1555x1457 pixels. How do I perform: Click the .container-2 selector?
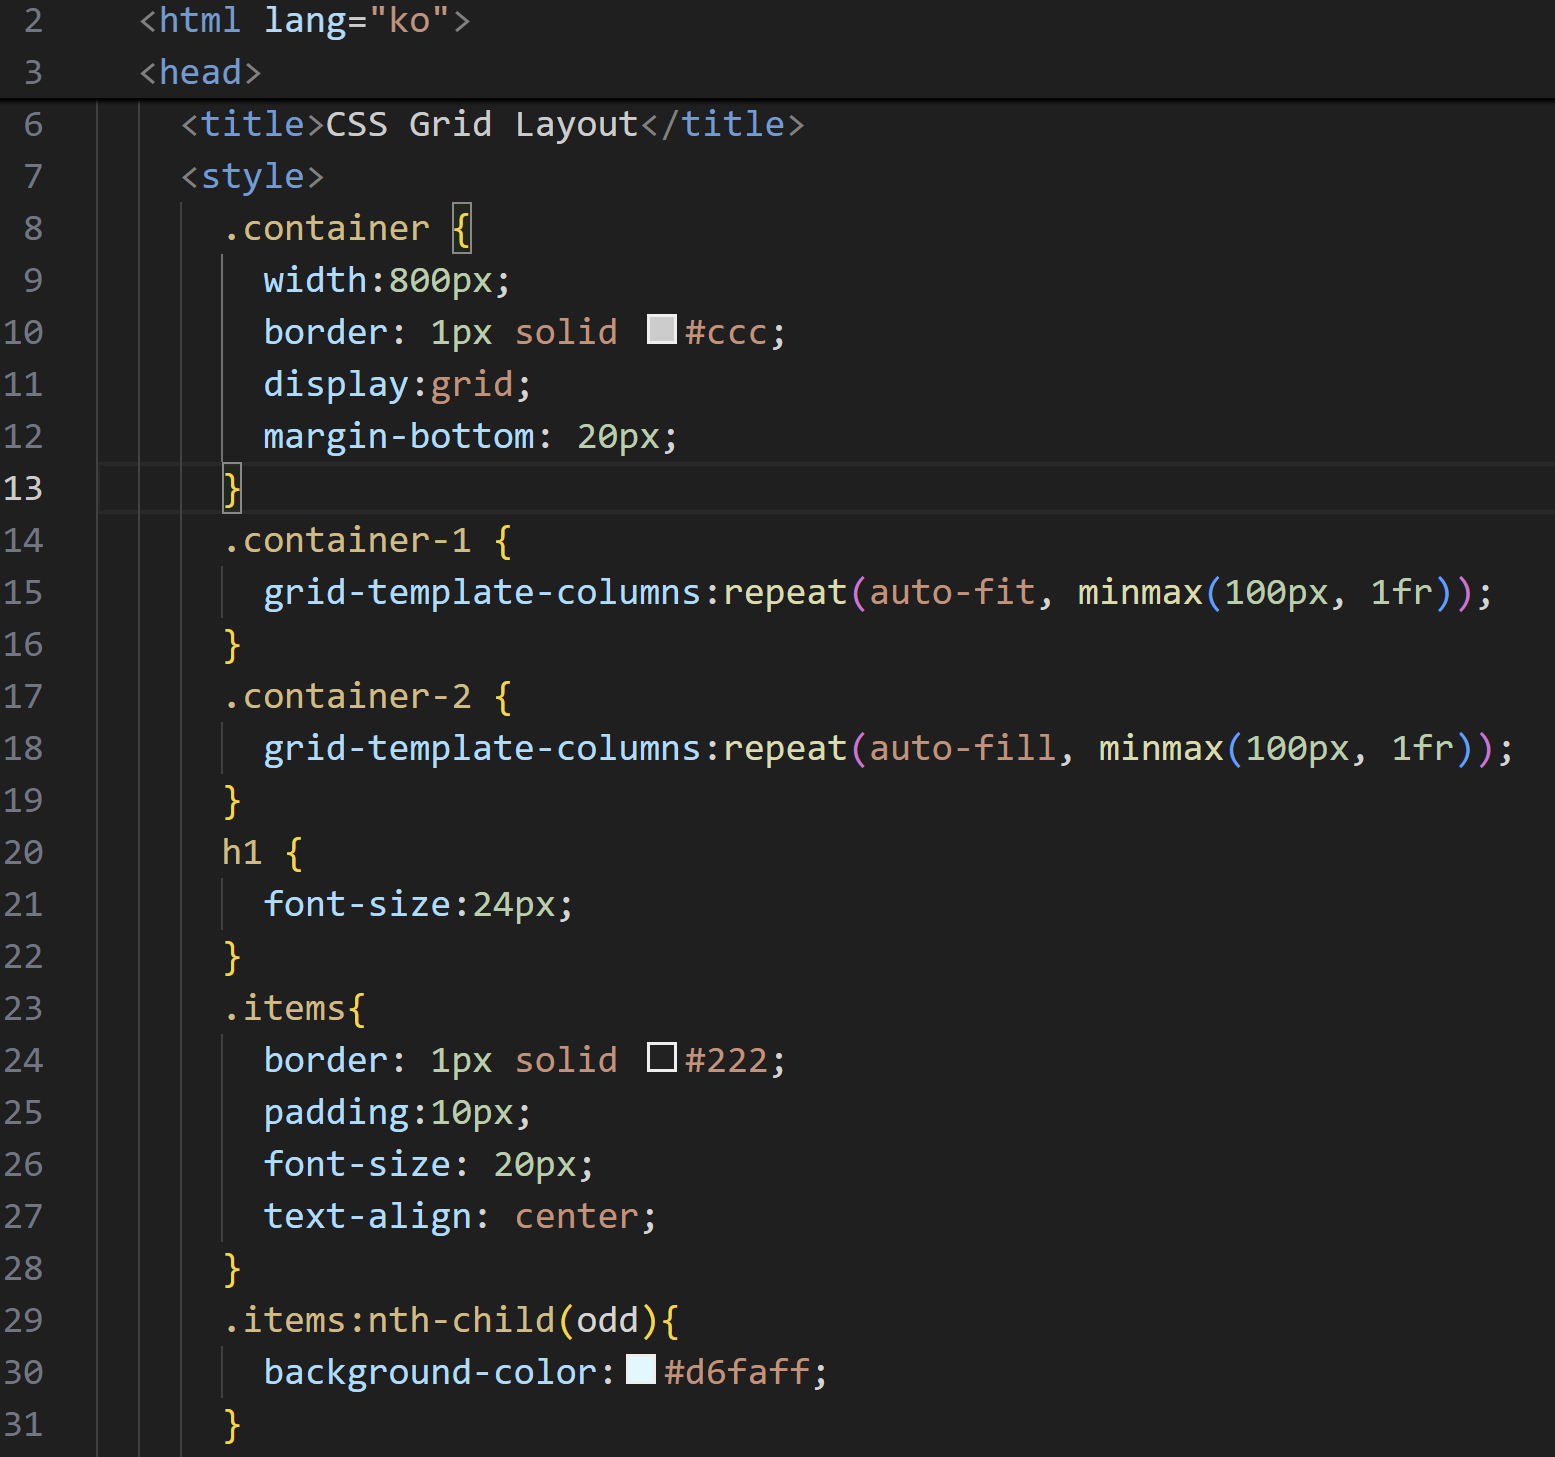(x=347, y=697)
